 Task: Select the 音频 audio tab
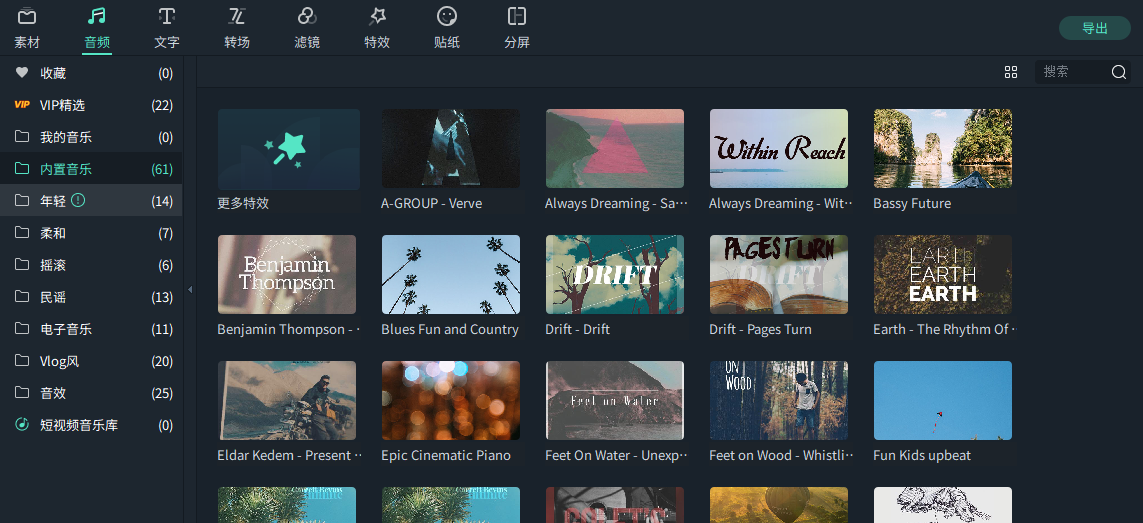[97, 27]
